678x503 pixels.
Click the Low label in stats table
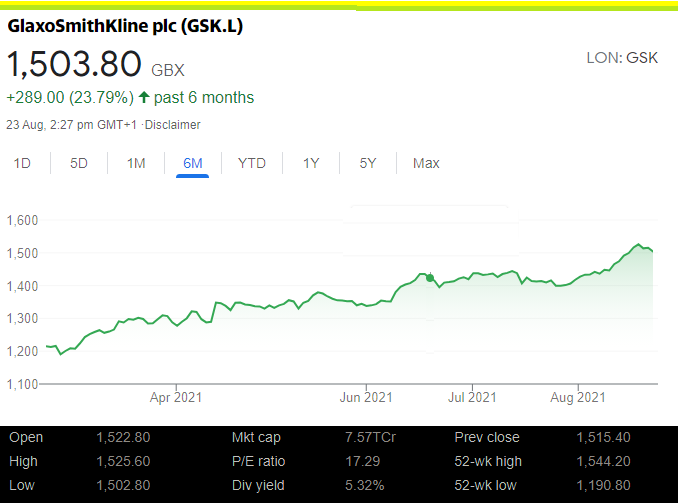point(22,485)
